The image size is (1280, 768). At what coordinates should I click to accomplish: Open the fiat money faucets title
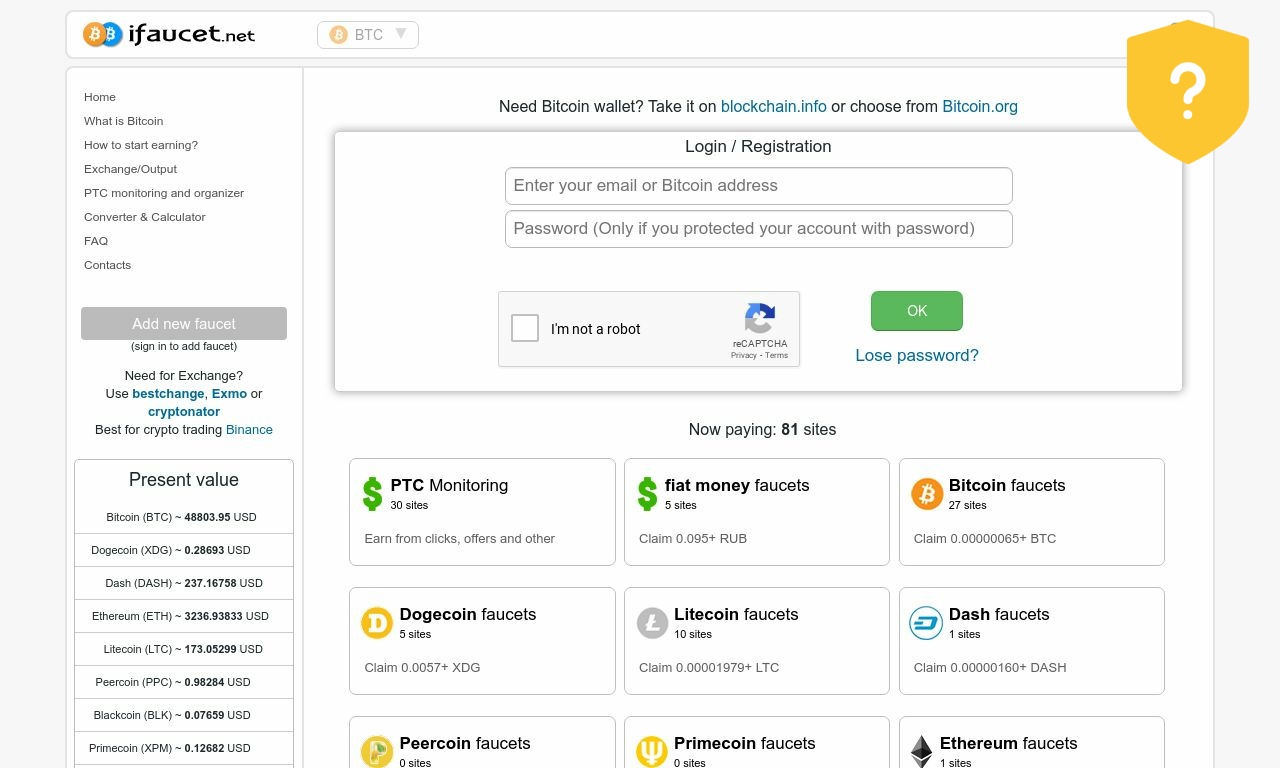point(737,485)
